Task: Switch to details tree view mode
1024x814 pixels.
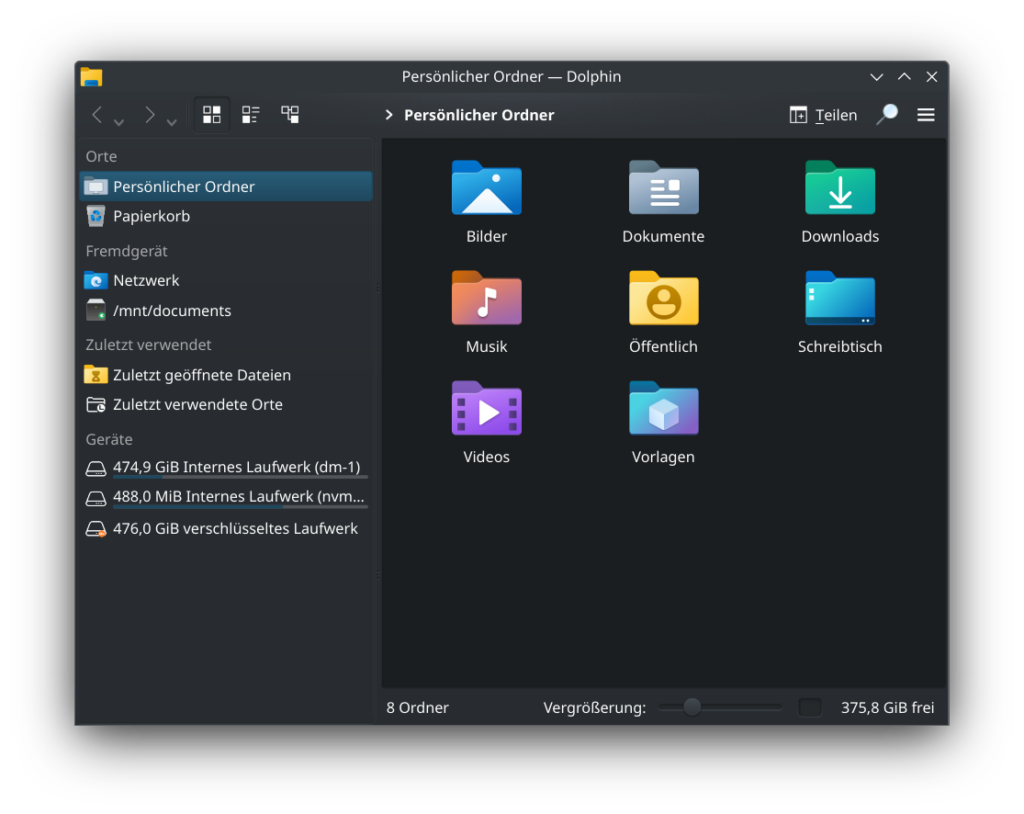Action: tap(290, 115)
